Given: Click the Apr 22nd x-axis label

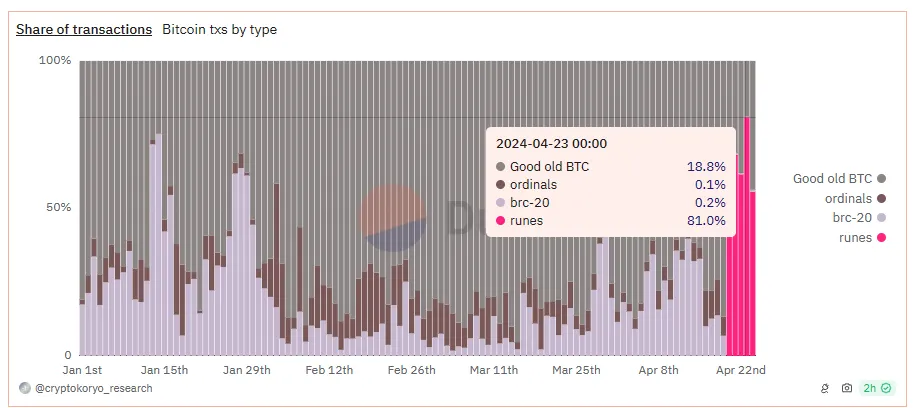Looking at the screenshot, I should click(x=740, y=370).
